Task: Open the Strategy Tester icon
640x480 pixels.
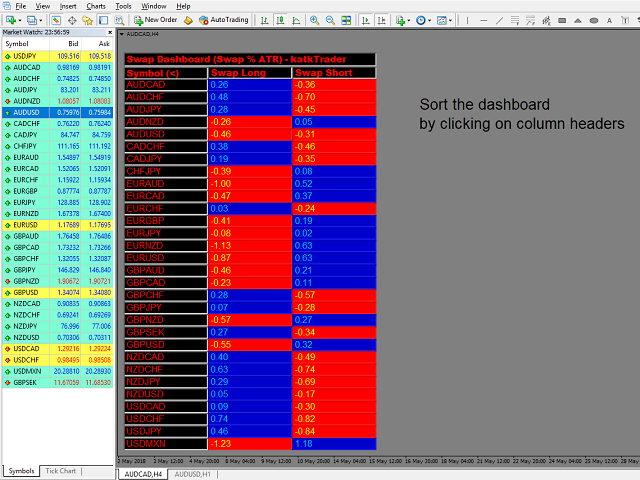Action: 119,20
